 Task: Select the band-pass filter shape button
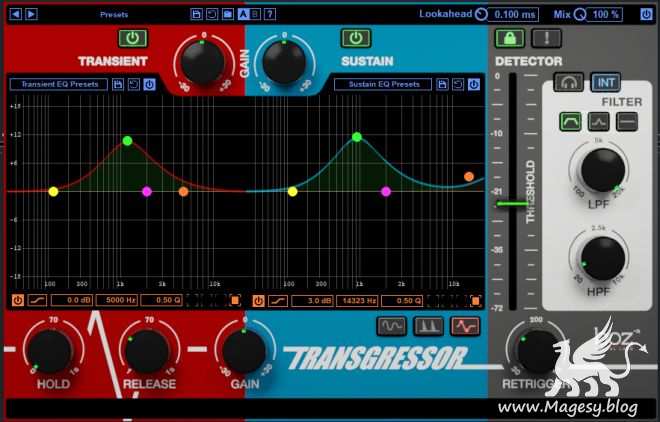(x=570, y=122)
